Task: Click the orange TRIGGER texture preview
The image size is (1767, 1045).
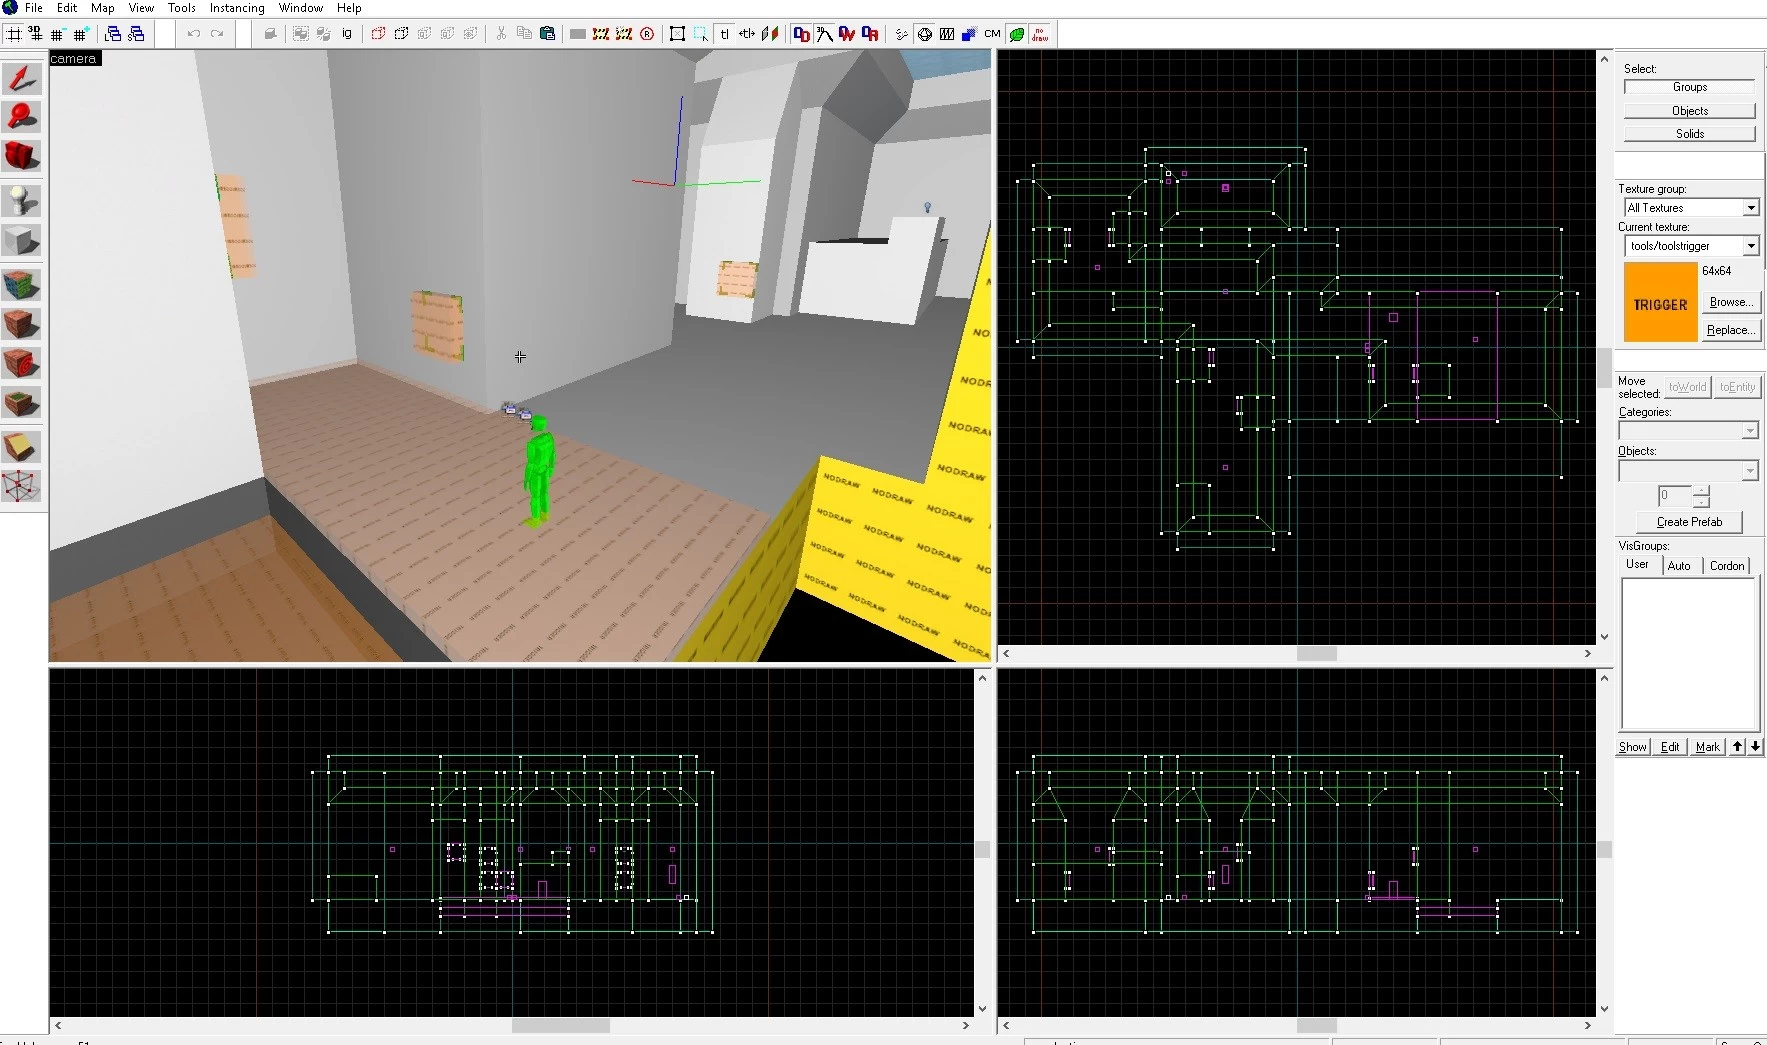Action: tap(1660, 304)
